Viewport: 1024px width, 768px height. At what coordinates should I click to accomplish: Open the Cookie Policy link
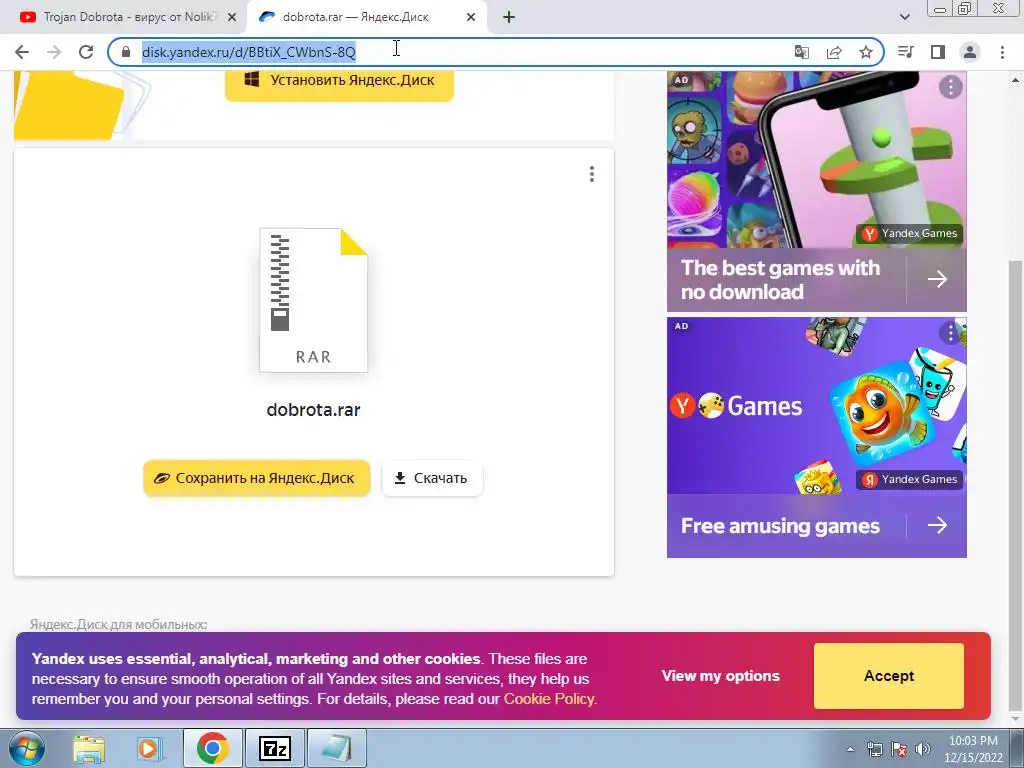click(549, 699)
